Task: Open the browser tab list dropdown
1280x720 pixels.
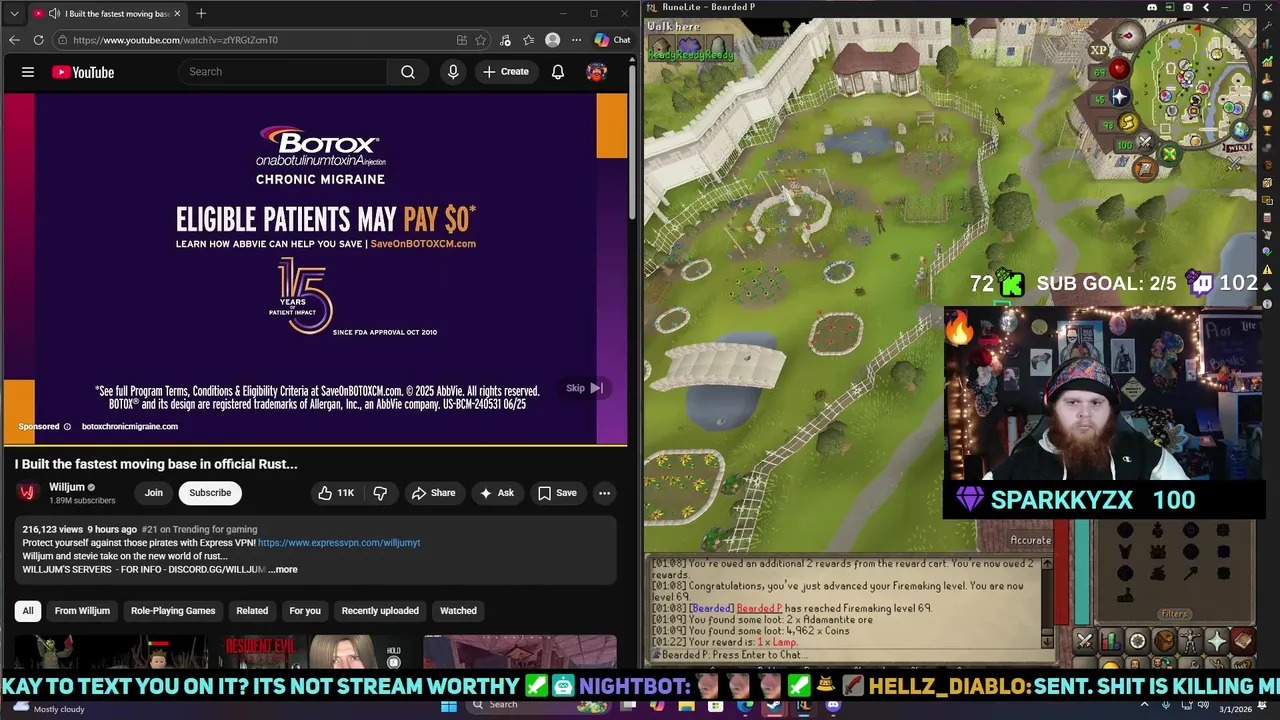Action: [14, 13]
